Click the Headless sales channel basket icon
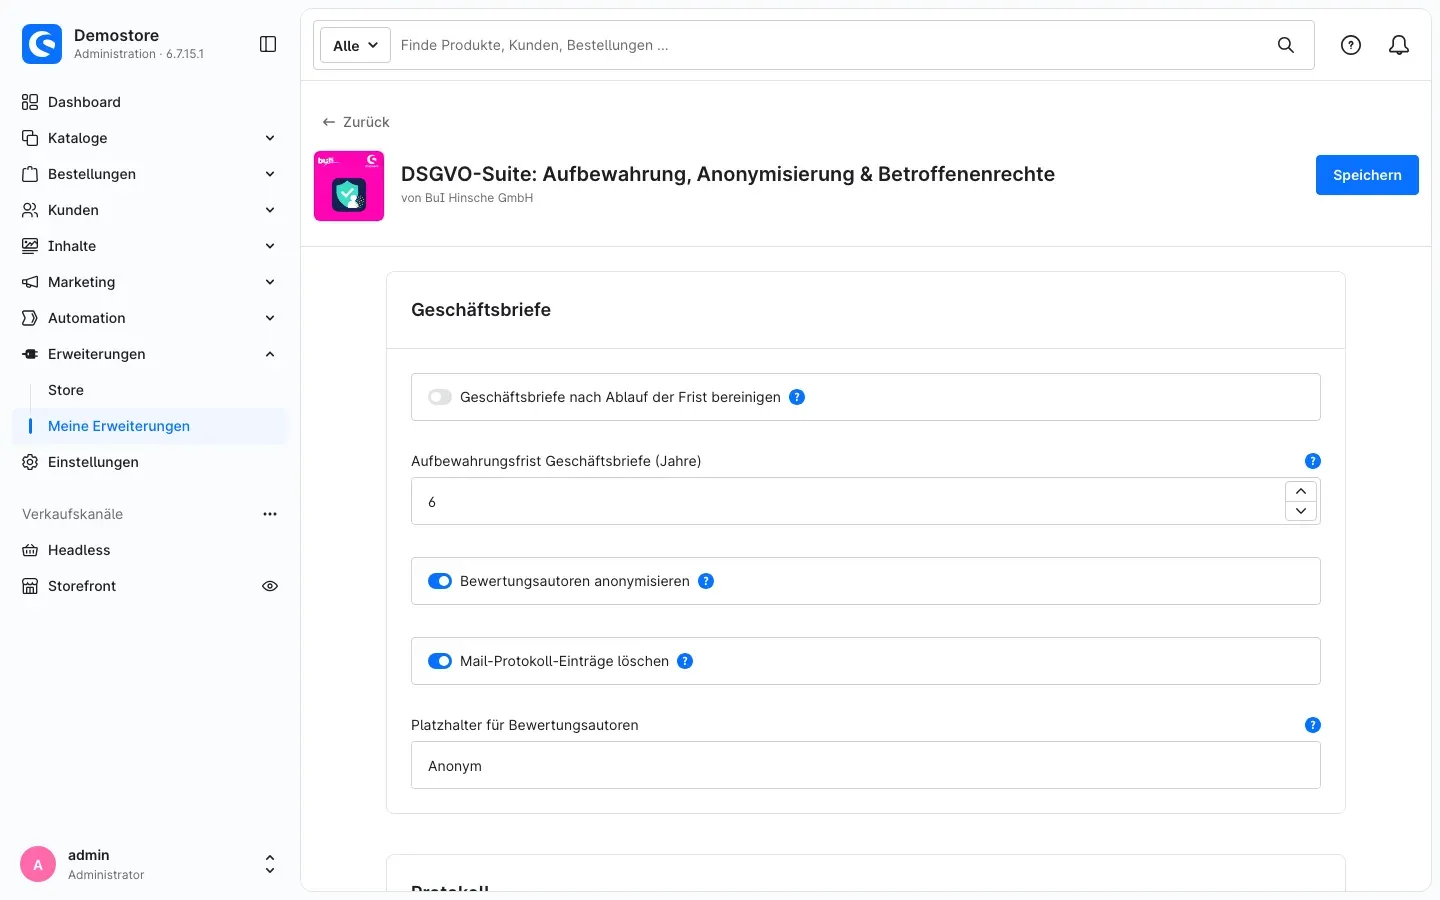This screenshot has height=900, width=1440. (x=30, y=550)
